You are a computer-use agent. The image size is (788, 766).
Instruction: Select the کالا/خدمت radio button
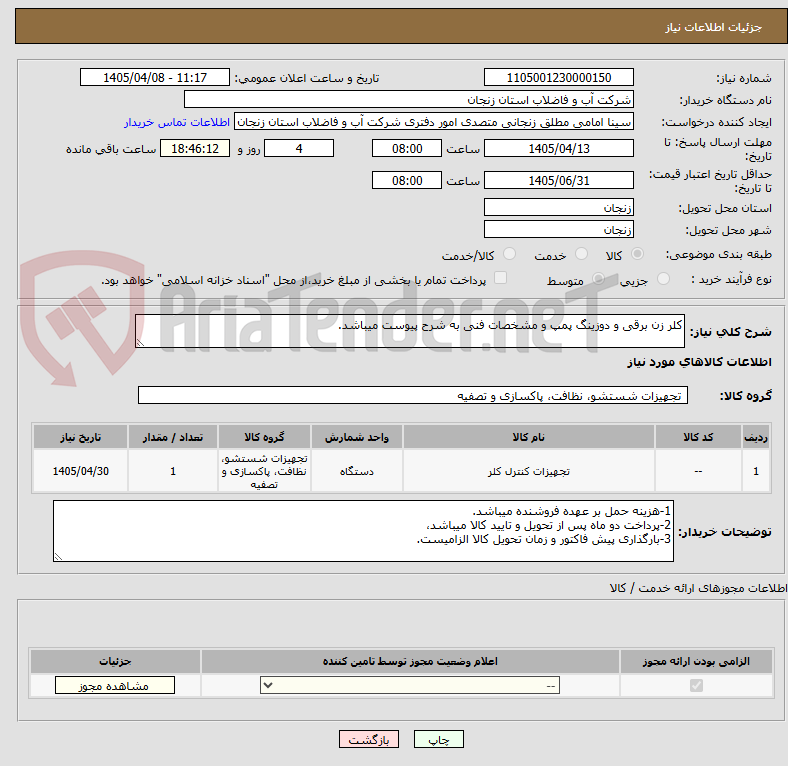pos(509,254)
